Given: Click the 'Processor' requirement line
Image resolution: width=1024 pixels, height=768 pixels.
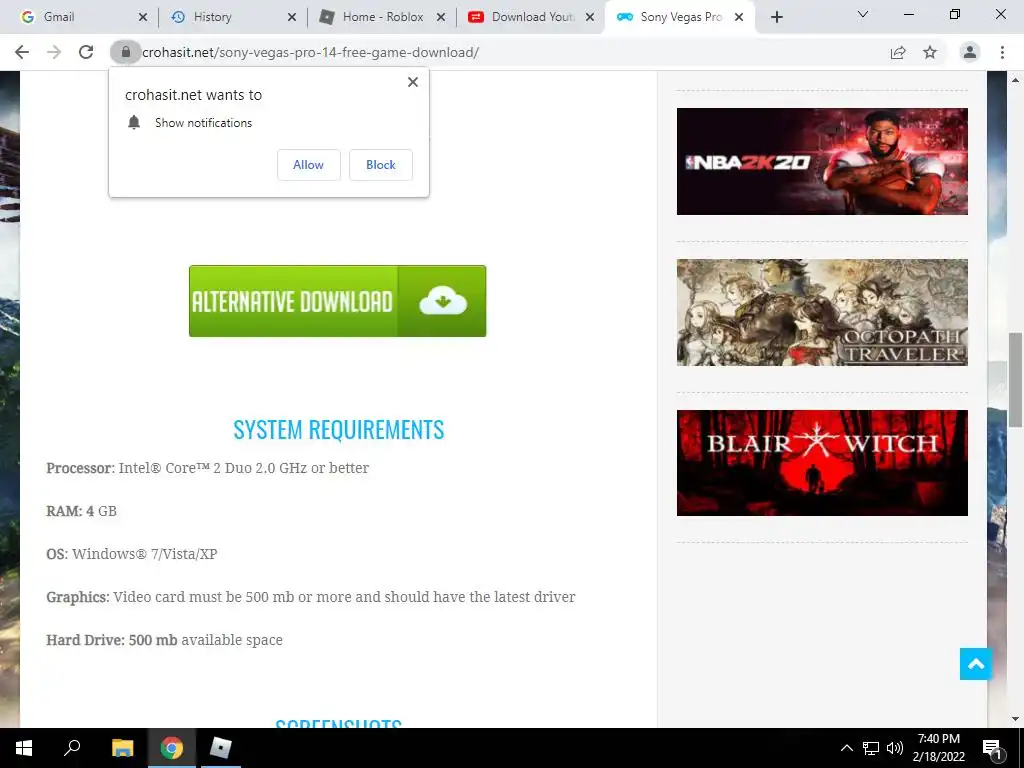Looking at the screenshot, I should tap(208, 468).
